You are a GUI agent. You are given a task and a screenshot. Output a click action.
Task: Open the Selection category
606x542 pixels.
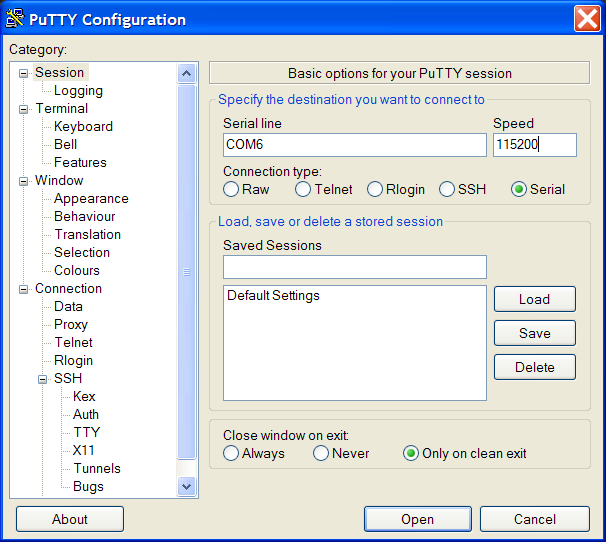(82, 252)
